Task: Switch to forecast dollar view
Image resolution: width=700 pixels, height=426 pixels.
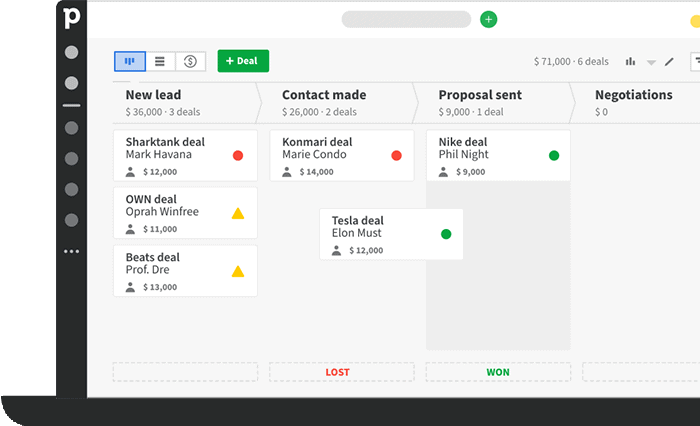Action: pos(191,61)
